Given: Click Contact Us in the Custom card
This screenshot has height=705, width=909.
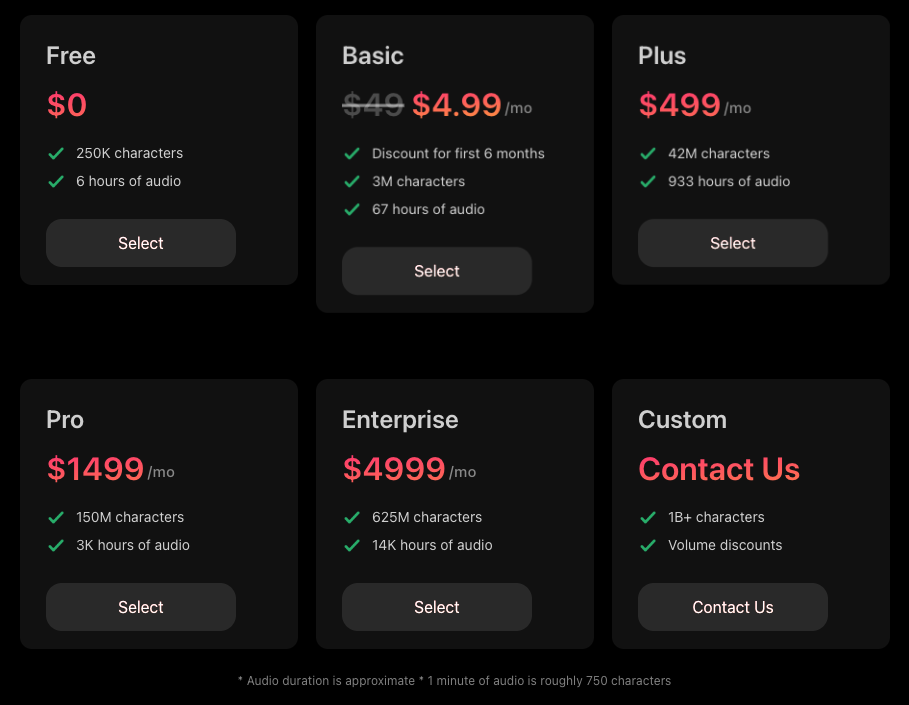Looking at the screenshot, I should pos(732,607).
